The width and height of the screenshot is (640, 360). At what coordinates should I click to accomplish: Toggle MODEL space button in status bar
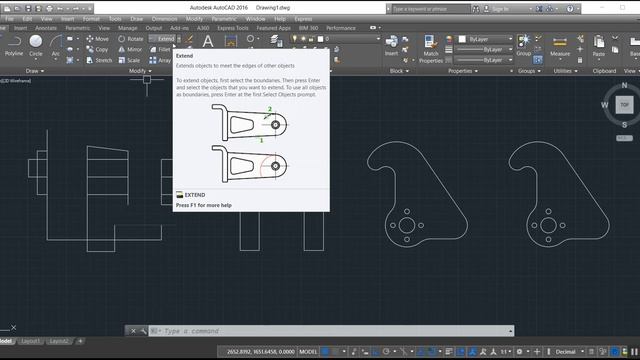point(308,351)
